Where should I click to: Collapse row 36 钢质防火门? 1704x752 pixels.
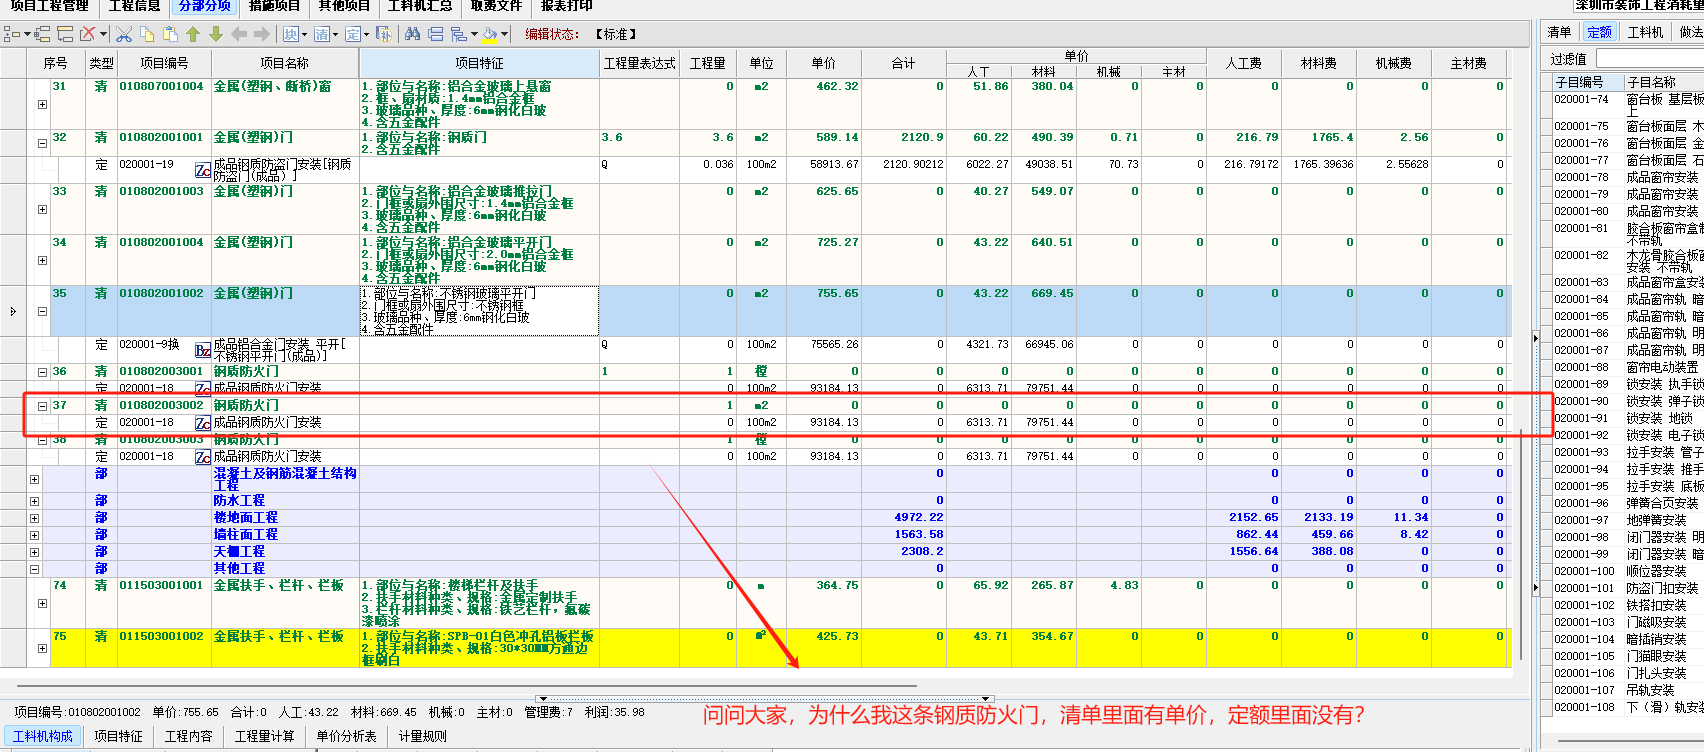click(42, 372)
